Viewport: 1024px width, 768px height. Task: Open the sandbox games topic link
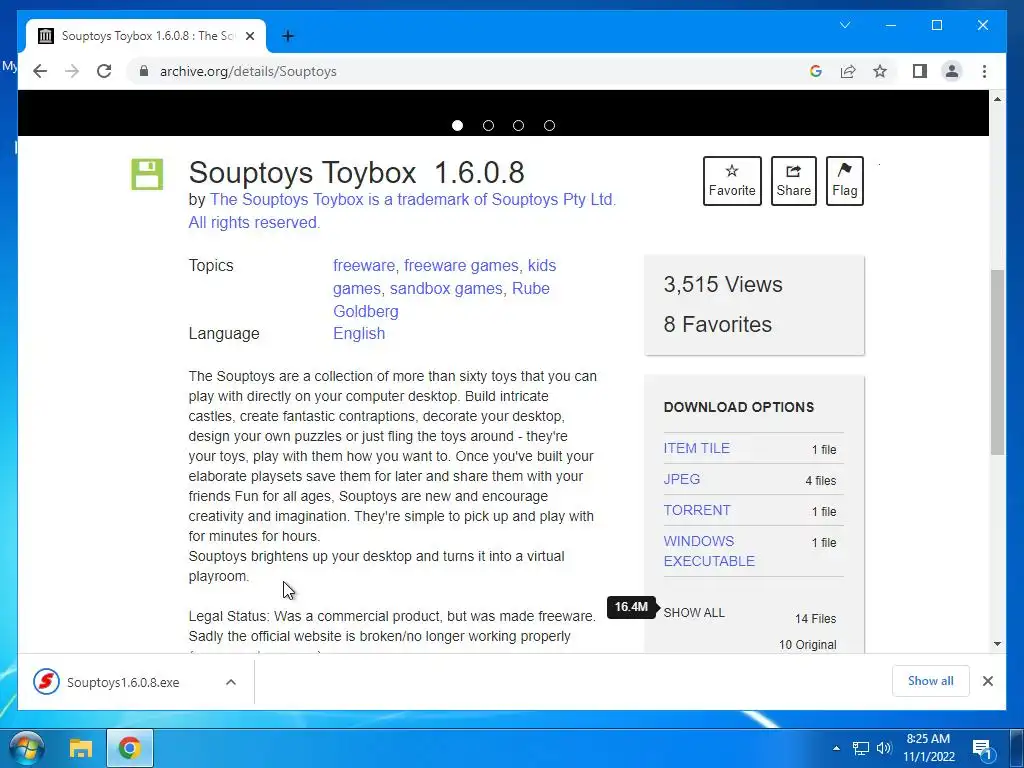(446, 288)
